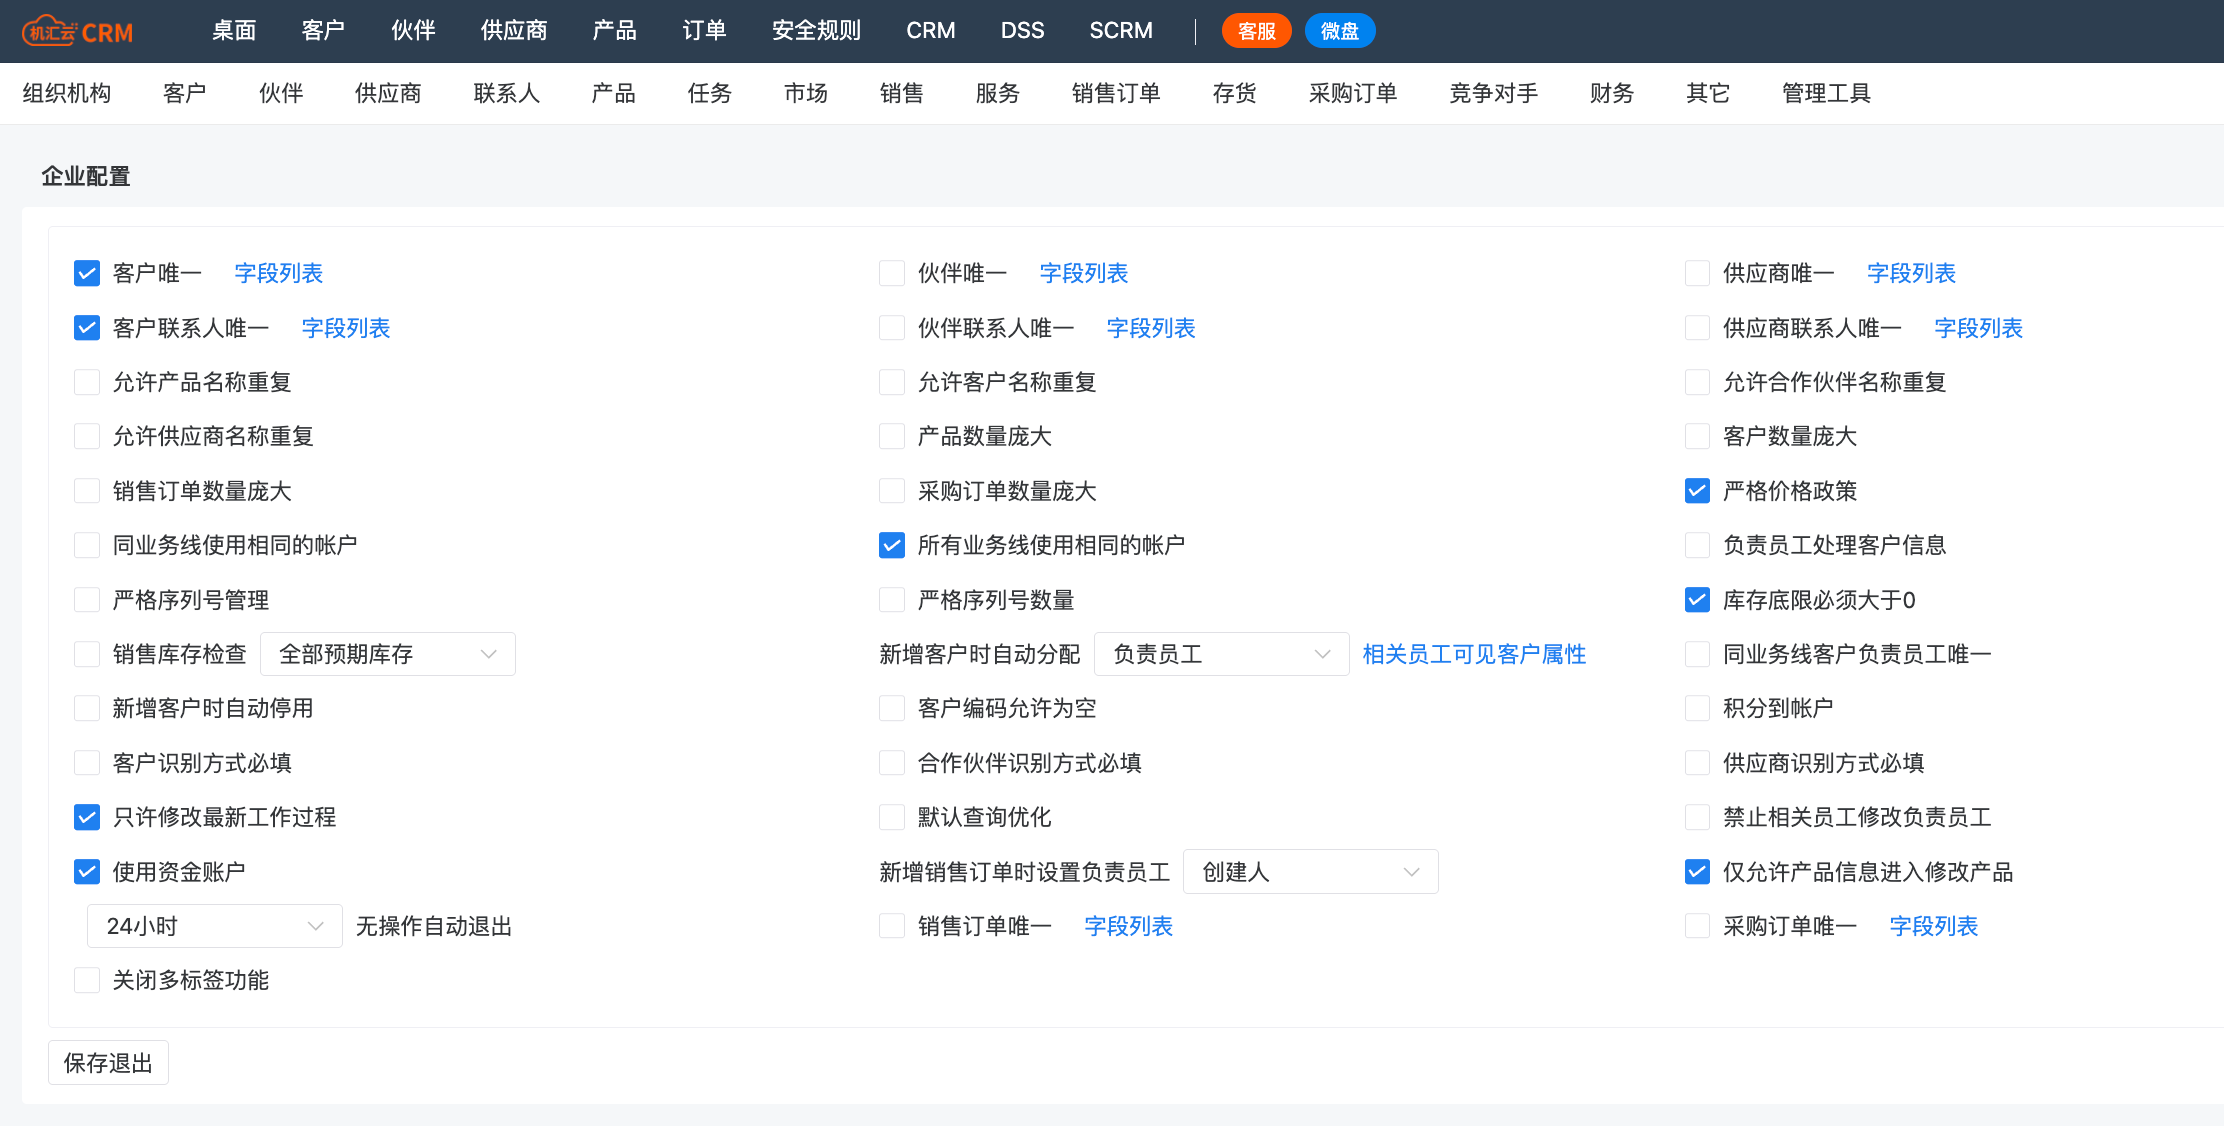Switch to 市场 submenu tab

tap(806, 93)
